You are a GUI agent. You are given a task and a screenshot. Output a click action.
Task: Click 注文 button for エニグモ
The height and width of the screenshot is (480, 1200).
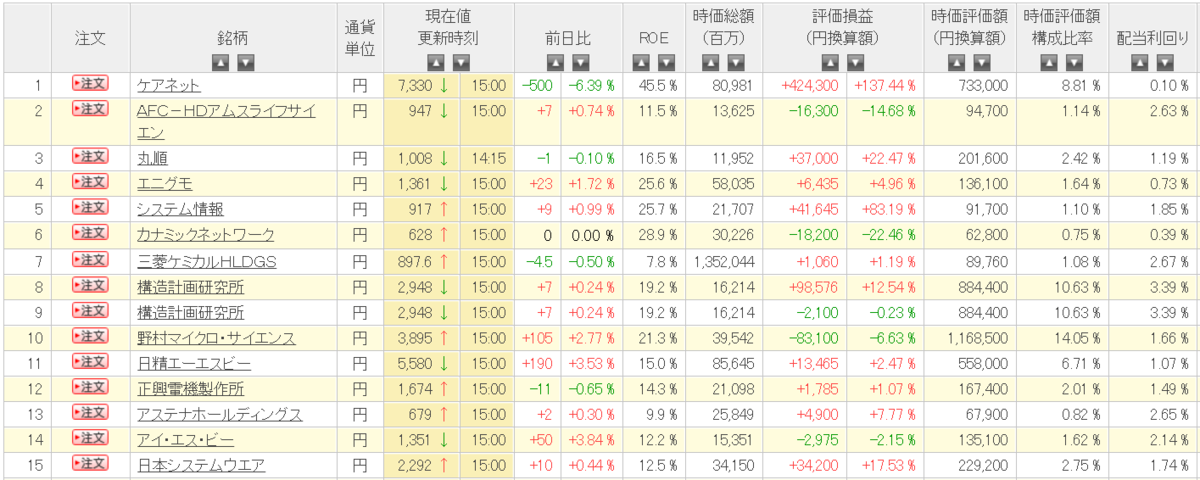(90, 181)
